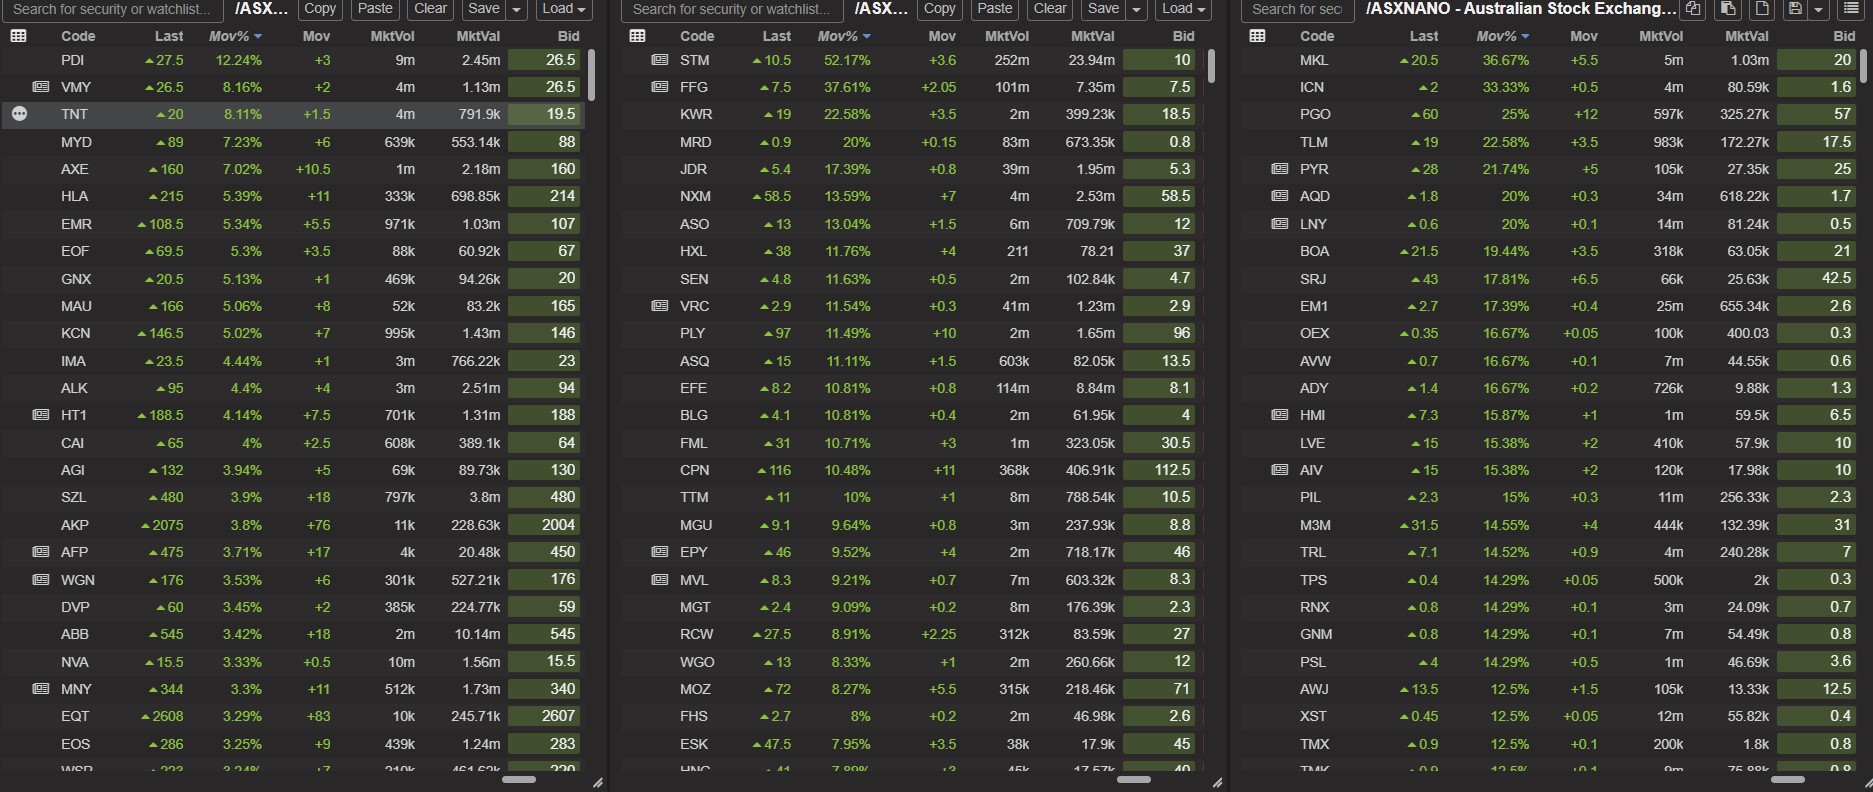The height and width of the screenshot is (792, 1873).
Task: Select the CPN code in middle watchlist
Action: click(694, 470)
